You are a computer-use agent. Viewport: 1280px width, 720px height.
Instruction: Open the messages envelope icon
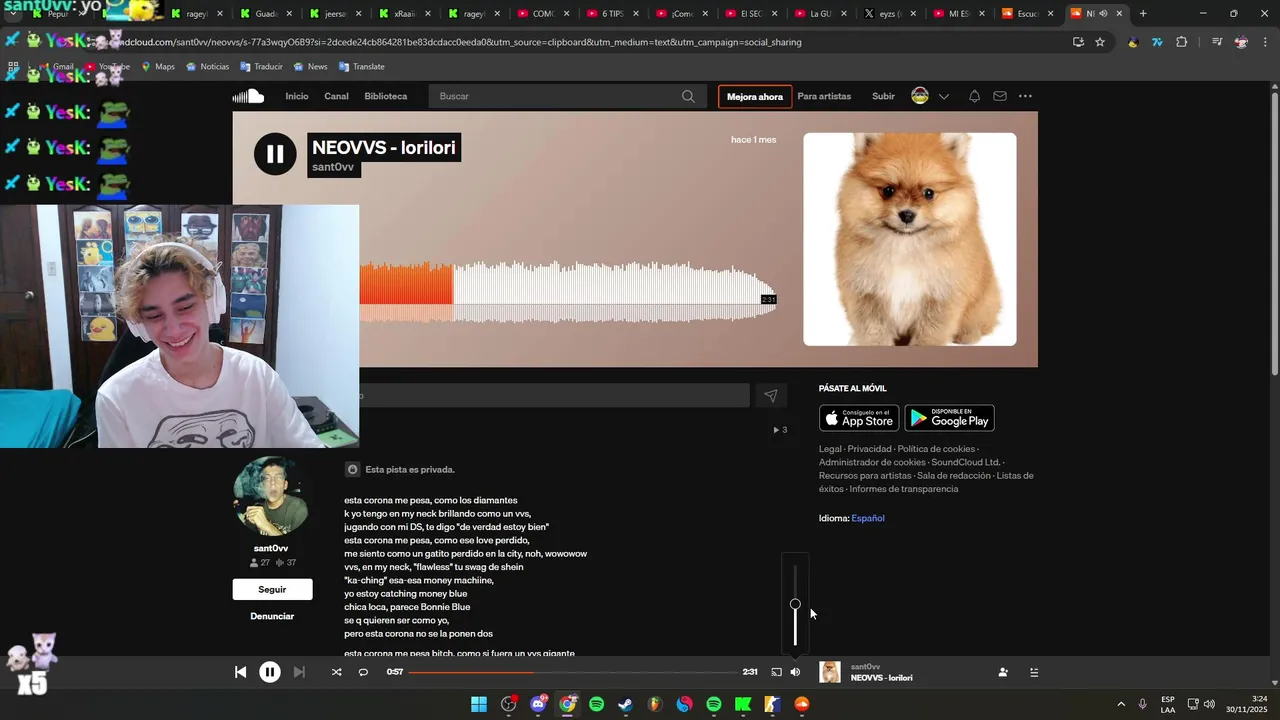pyautogui.click(x=999, y=96)
